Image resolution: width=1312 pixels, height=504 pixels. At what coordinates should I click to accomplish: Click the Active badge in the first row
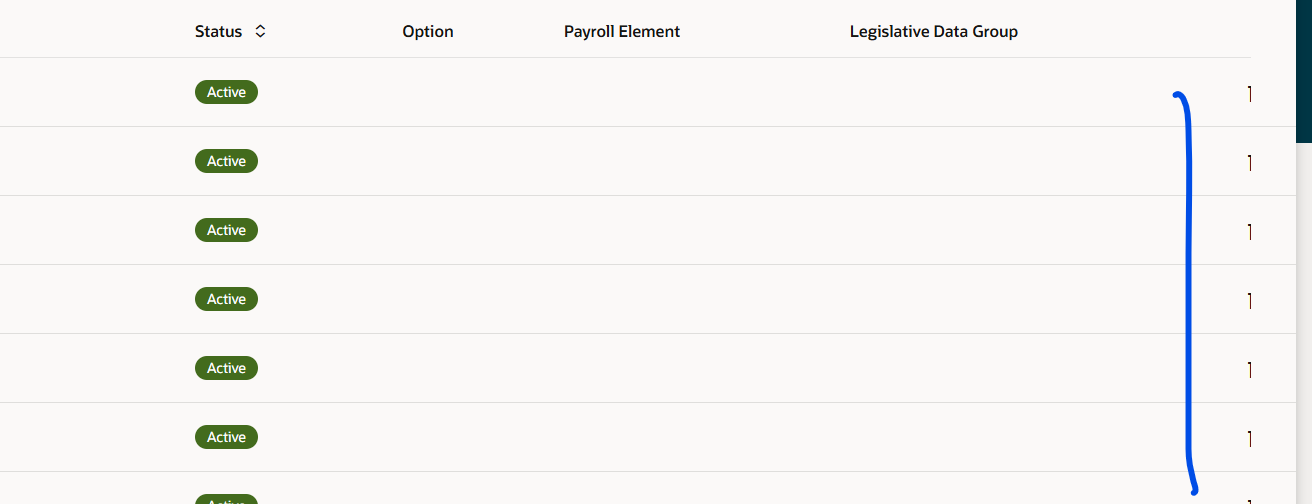point(226,92)
